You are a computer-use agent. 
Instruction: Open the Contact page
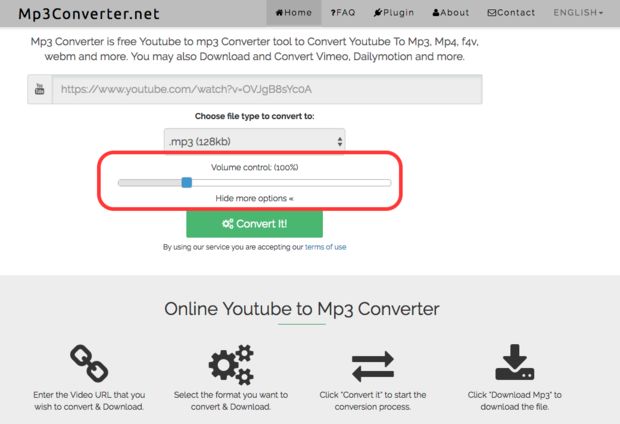click(x=511, y=13)
